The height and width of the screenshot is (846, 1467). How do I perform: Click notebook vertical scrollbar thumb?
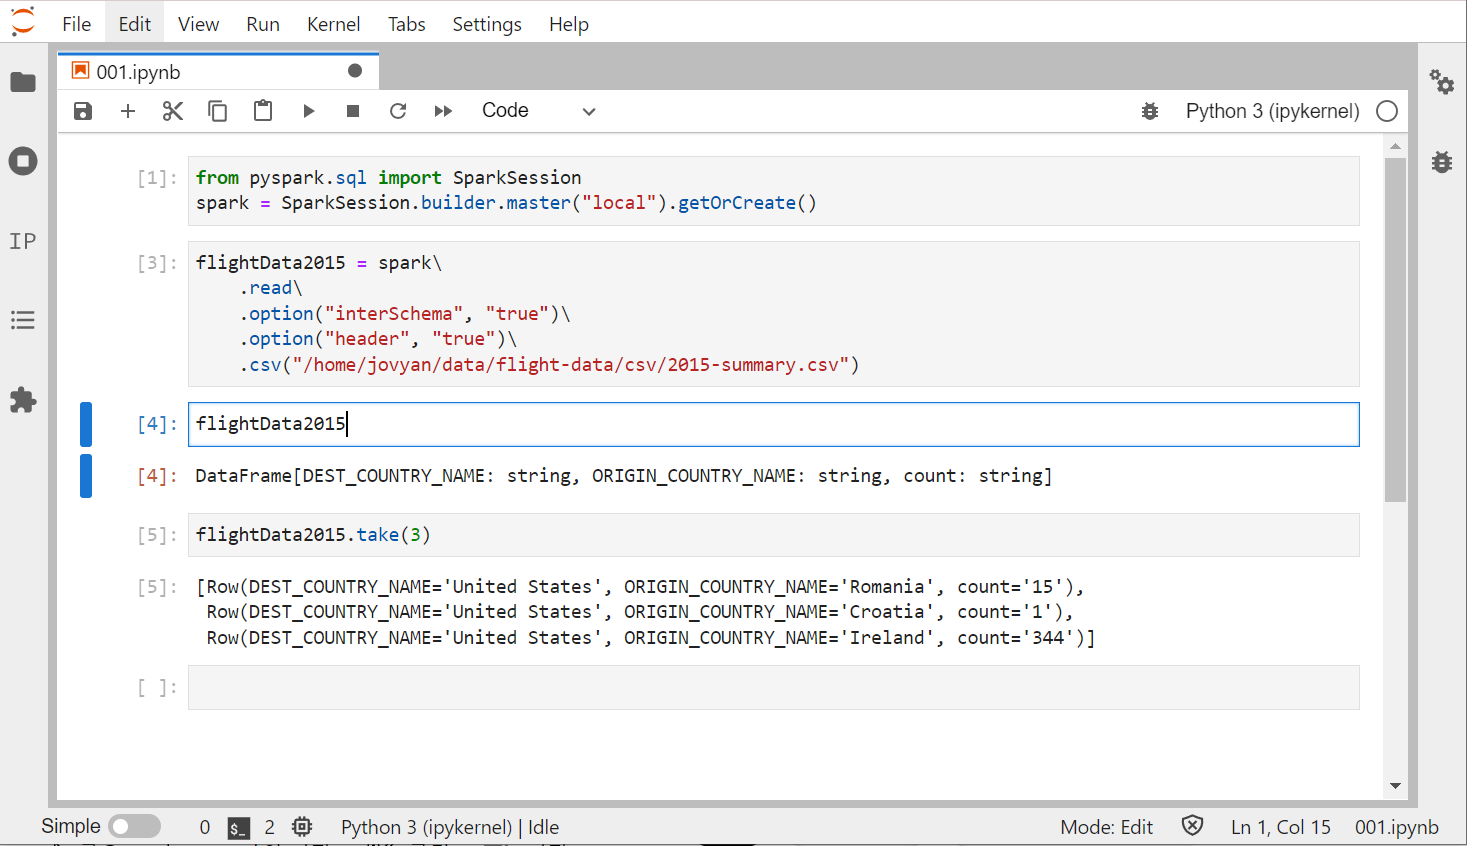(x=1395, y=330)
